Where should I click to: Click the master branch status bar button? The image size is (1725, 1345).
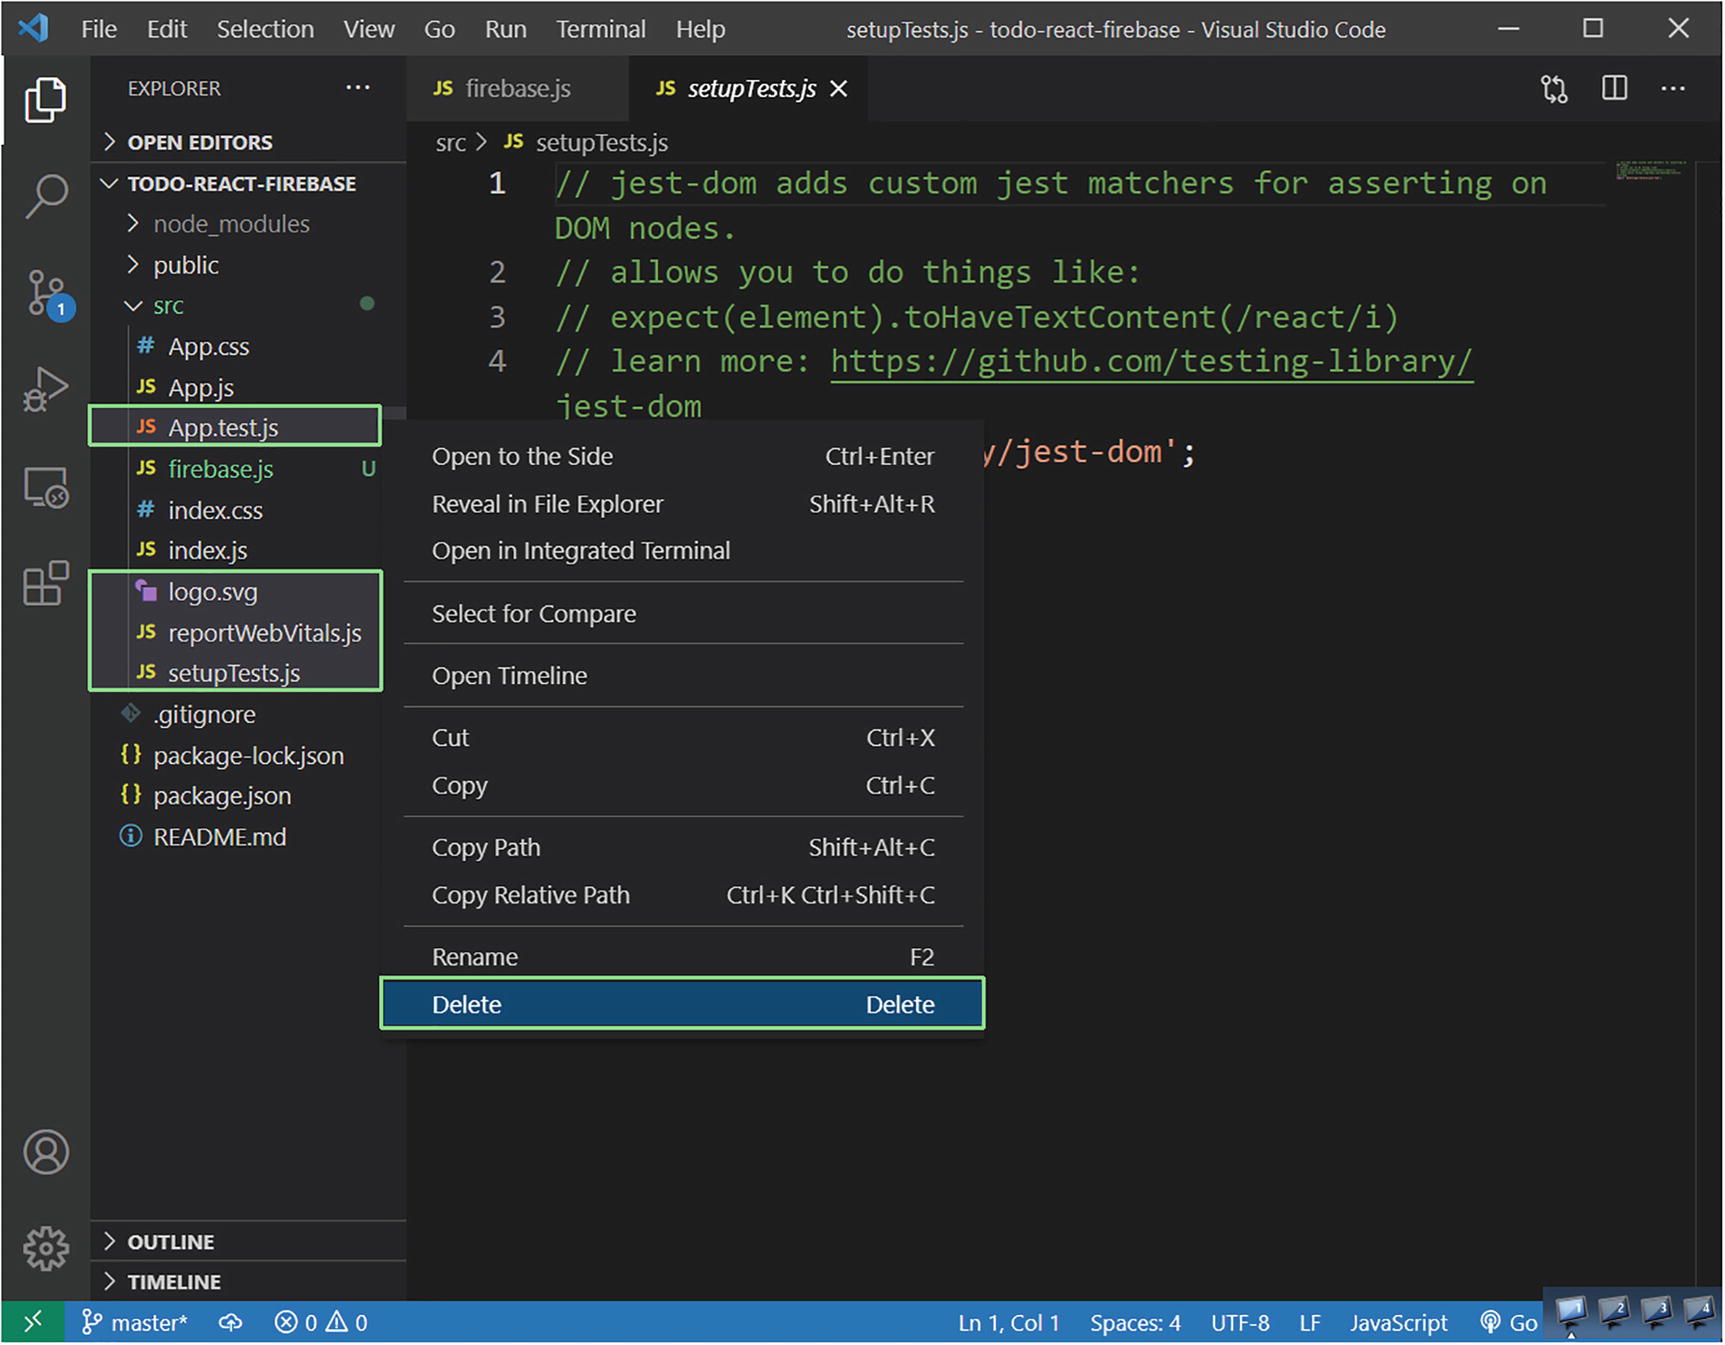tap(135, 1323)
